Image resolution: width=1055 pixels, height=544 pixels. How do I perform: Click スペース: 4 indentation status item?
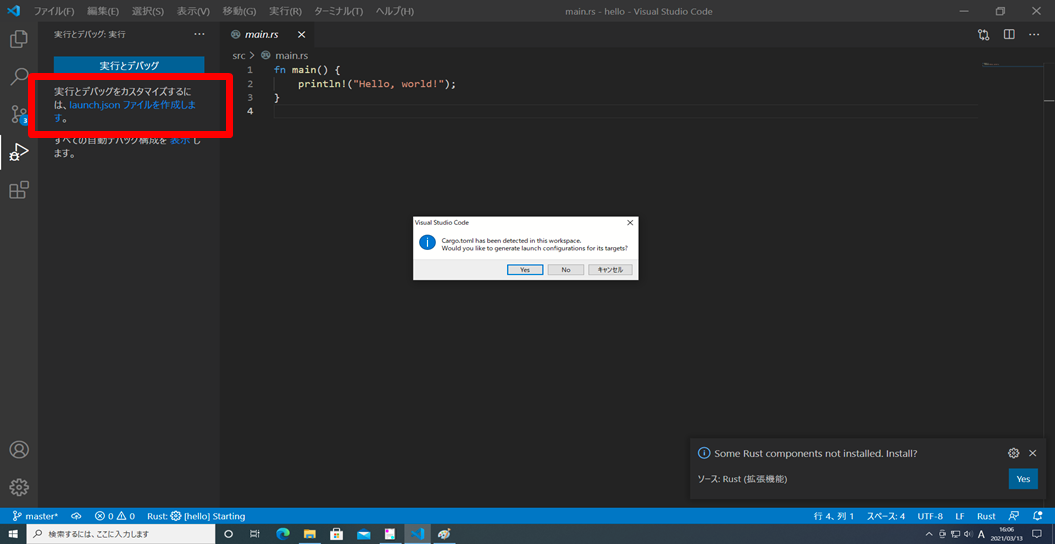tap(885, 516)
